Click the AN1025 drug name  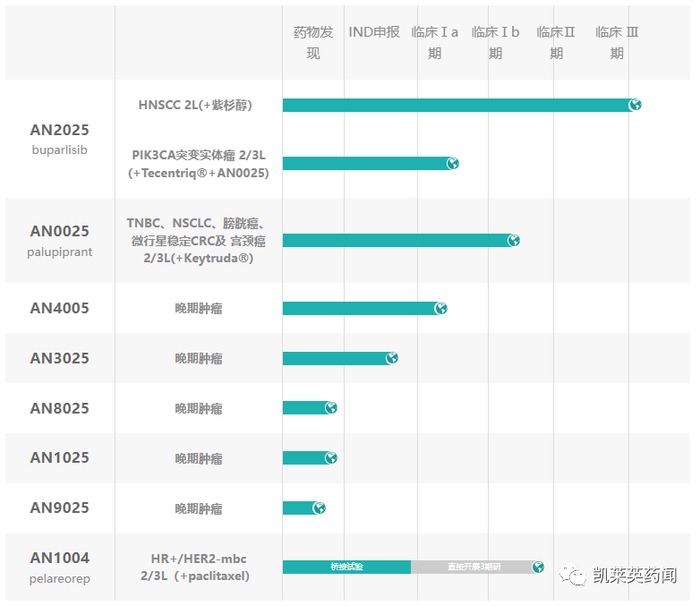click(x=59, y=458)
